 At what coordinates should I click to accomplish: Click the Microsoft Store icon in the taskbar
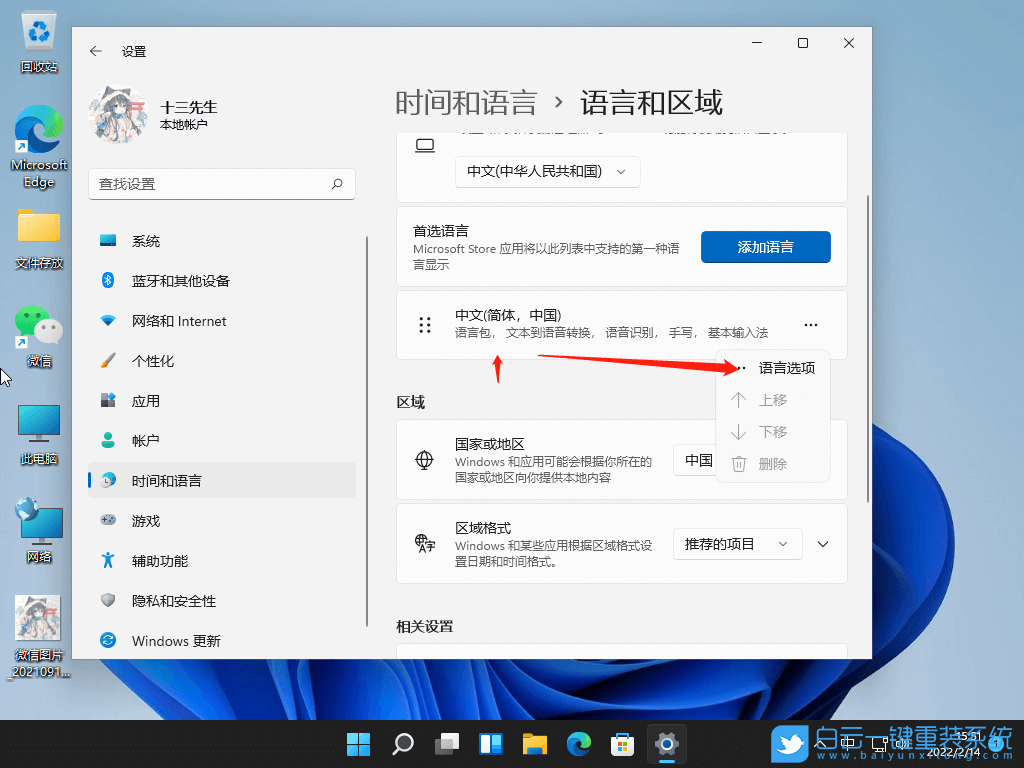[x=622, y=744]
